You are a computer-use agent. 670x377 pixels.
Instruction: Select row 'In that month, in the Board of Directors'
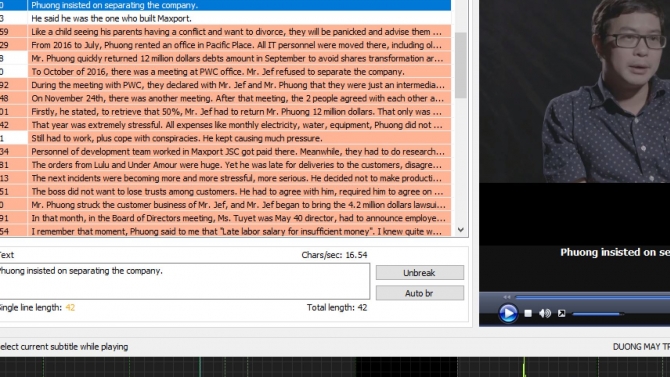point(225,217)
